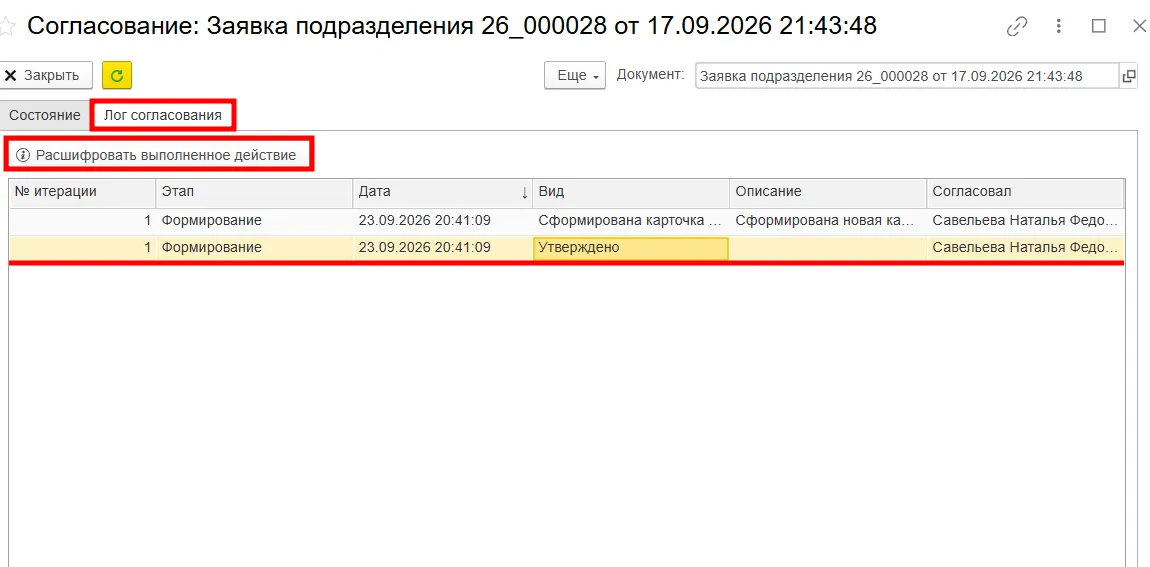Maximize the Согласование window
The width and height of the screenshot is (1150, 567).
point(1099,27)
